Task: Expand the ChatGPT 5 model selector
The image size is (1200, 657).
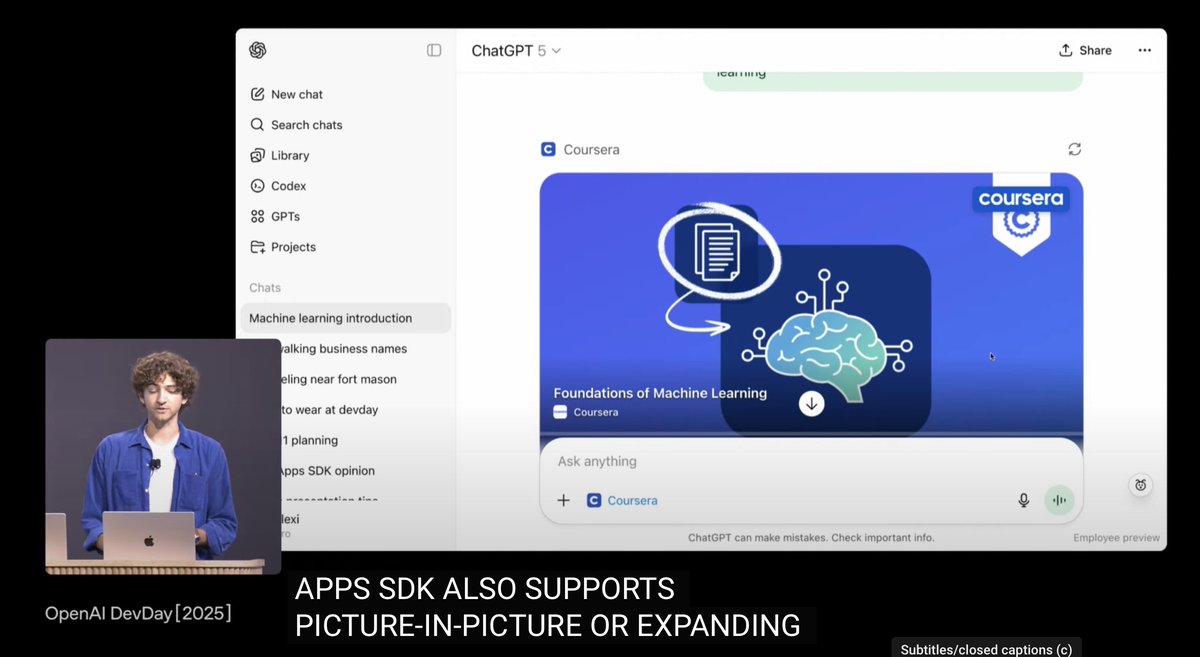Action: point(516,50)
